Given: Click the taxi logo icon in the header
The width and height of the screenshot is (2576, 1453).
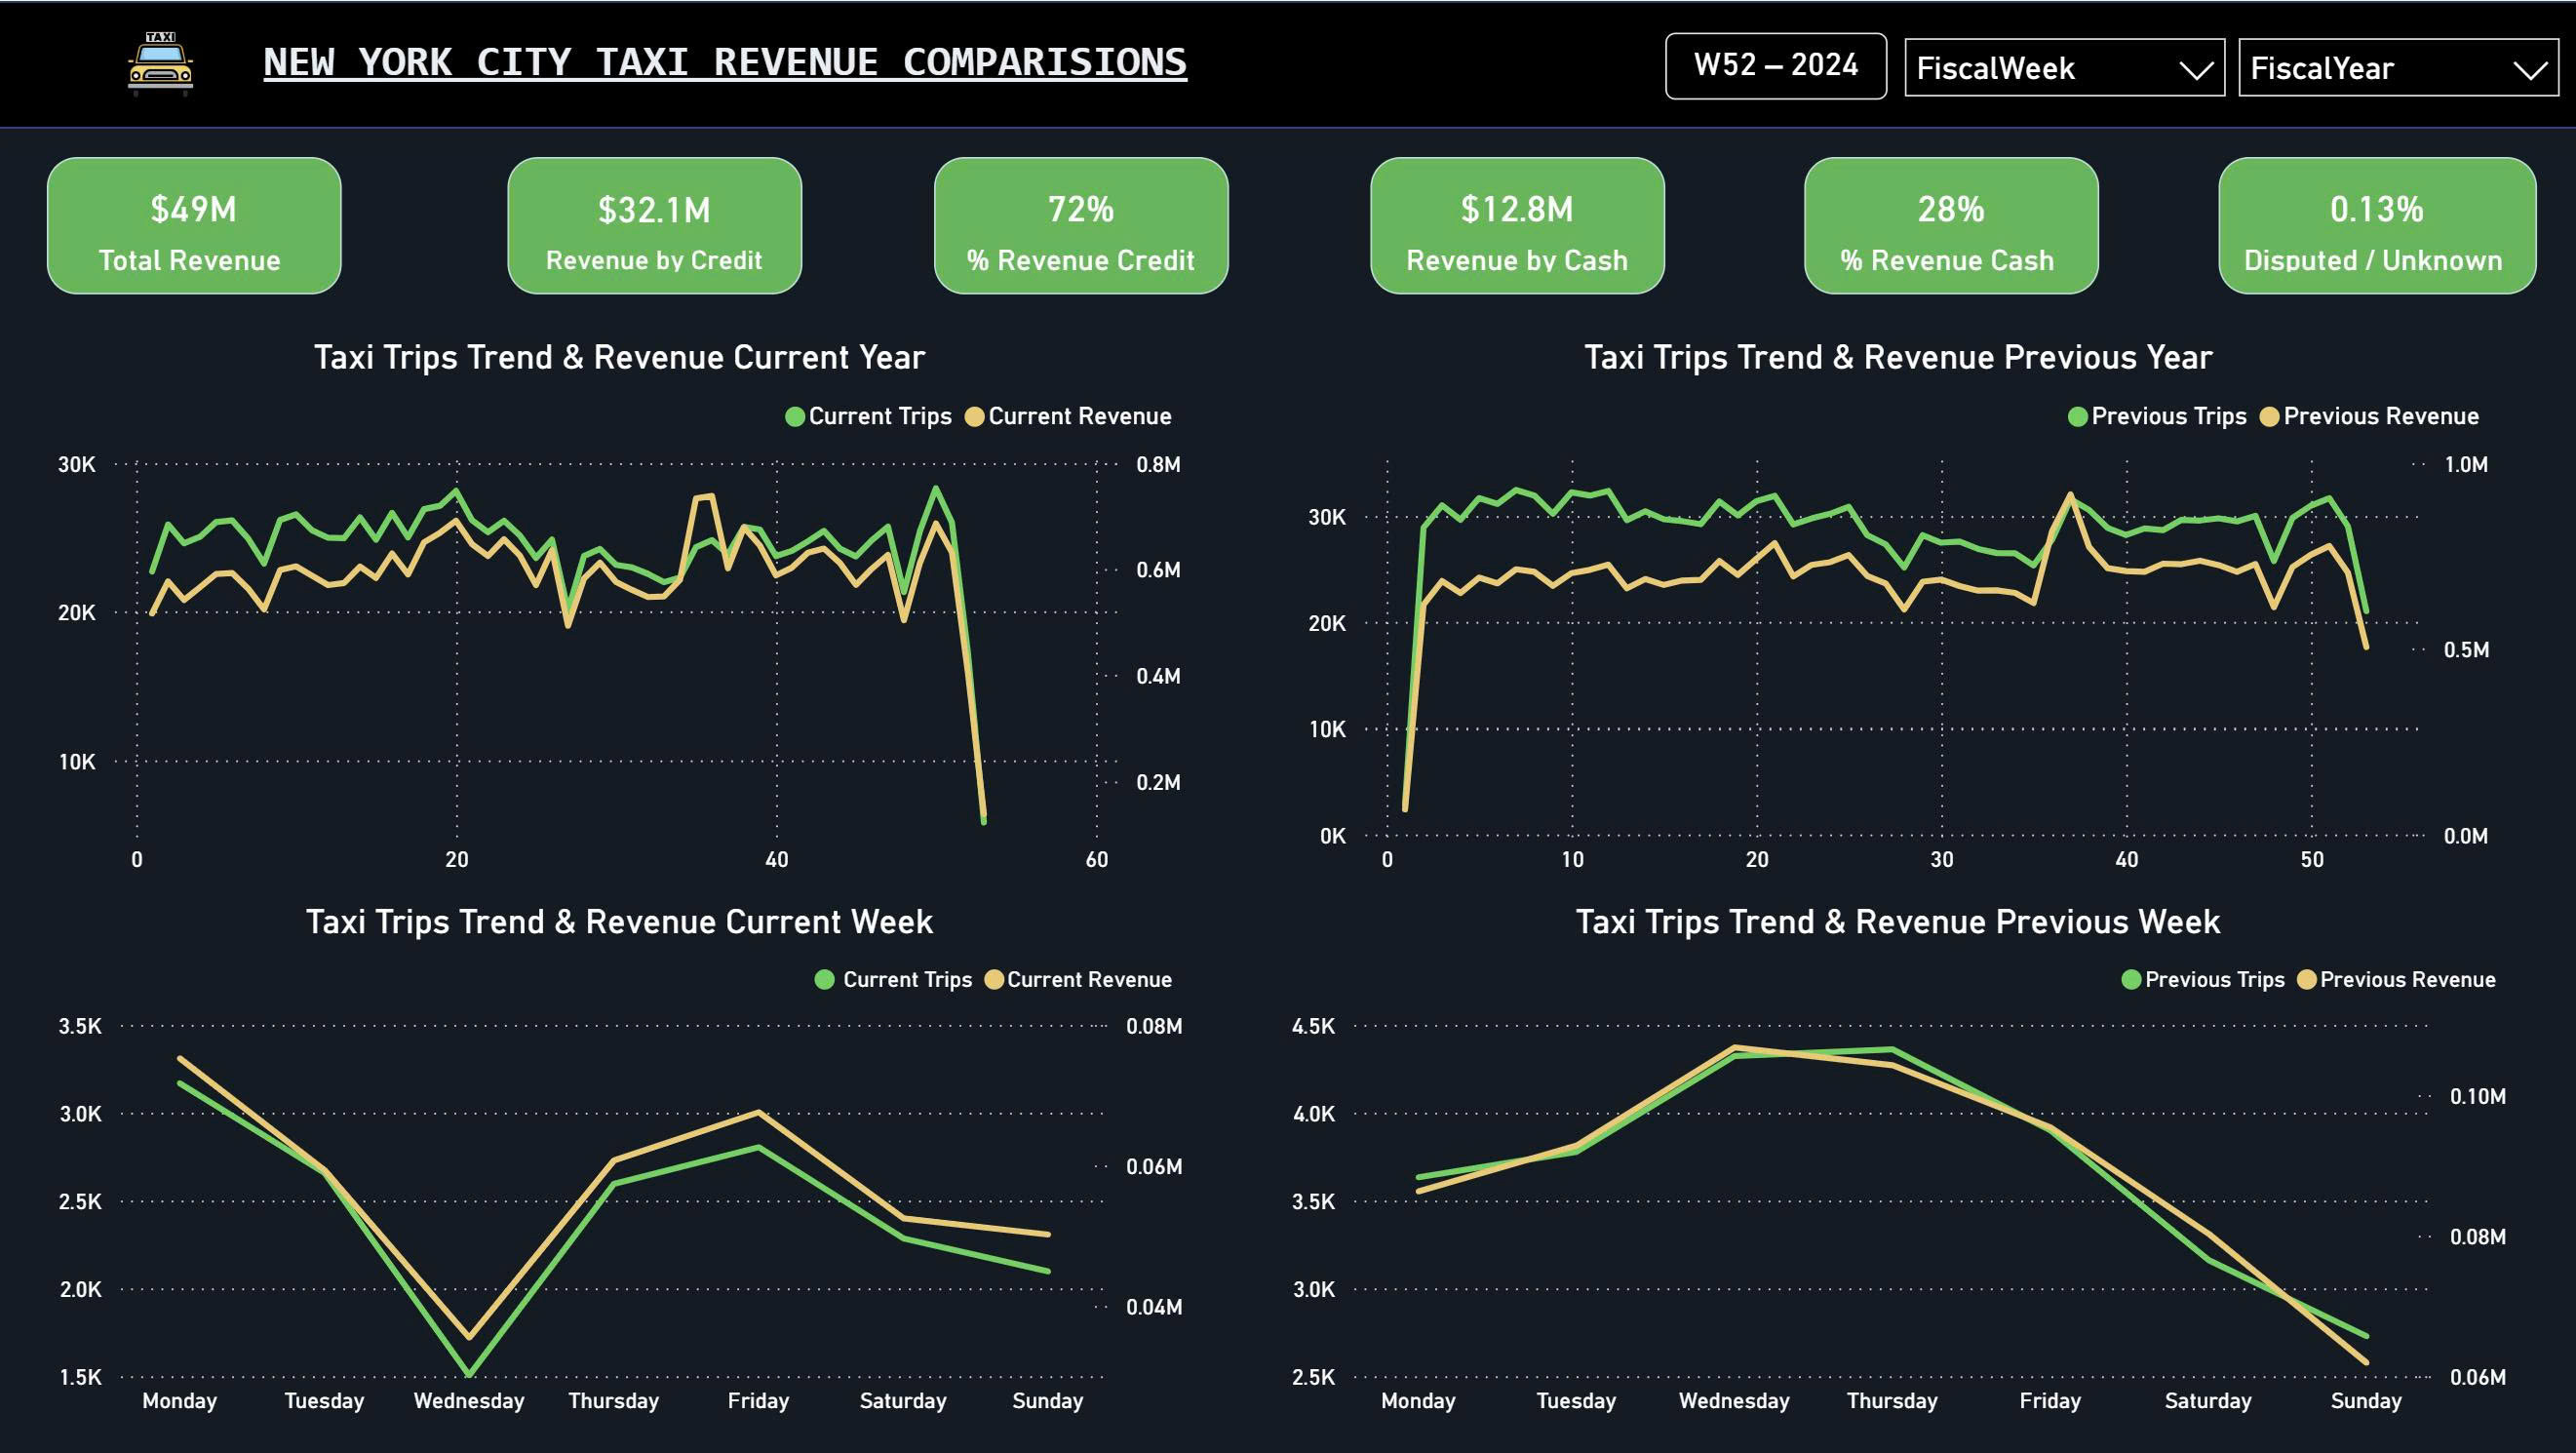Looking at the screenshot, I should [x=160, y=63].
